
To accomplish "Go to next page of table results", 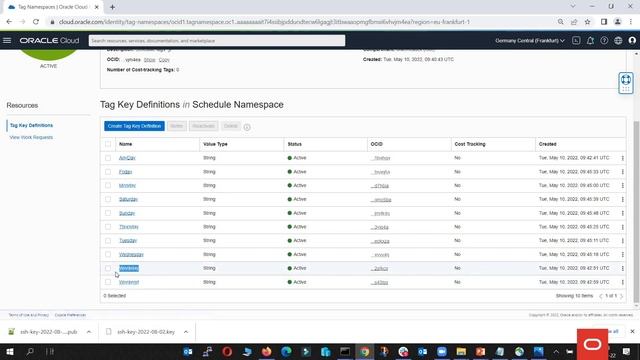I will click(x=622, y=296).
